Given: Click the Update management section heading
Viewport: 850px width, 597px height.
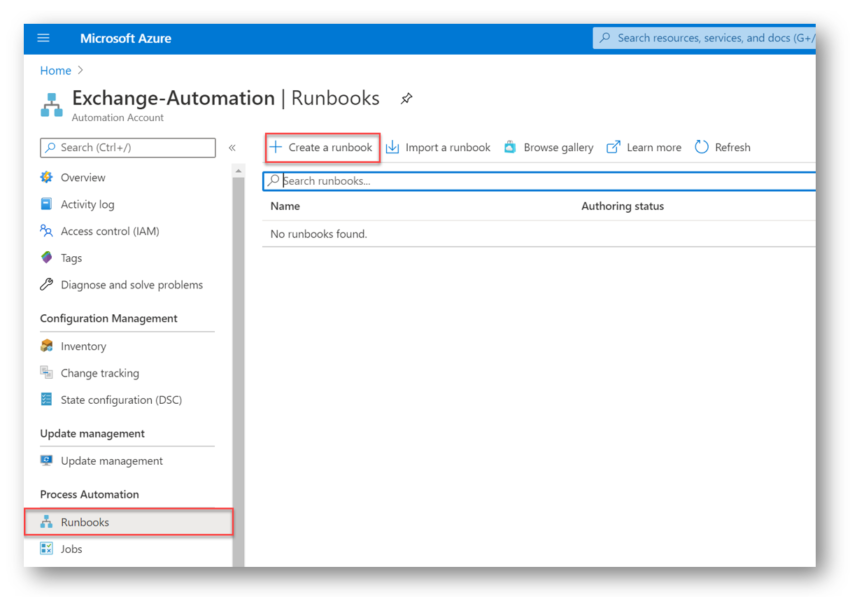Looking at the screenshot, I should [92, 434].
